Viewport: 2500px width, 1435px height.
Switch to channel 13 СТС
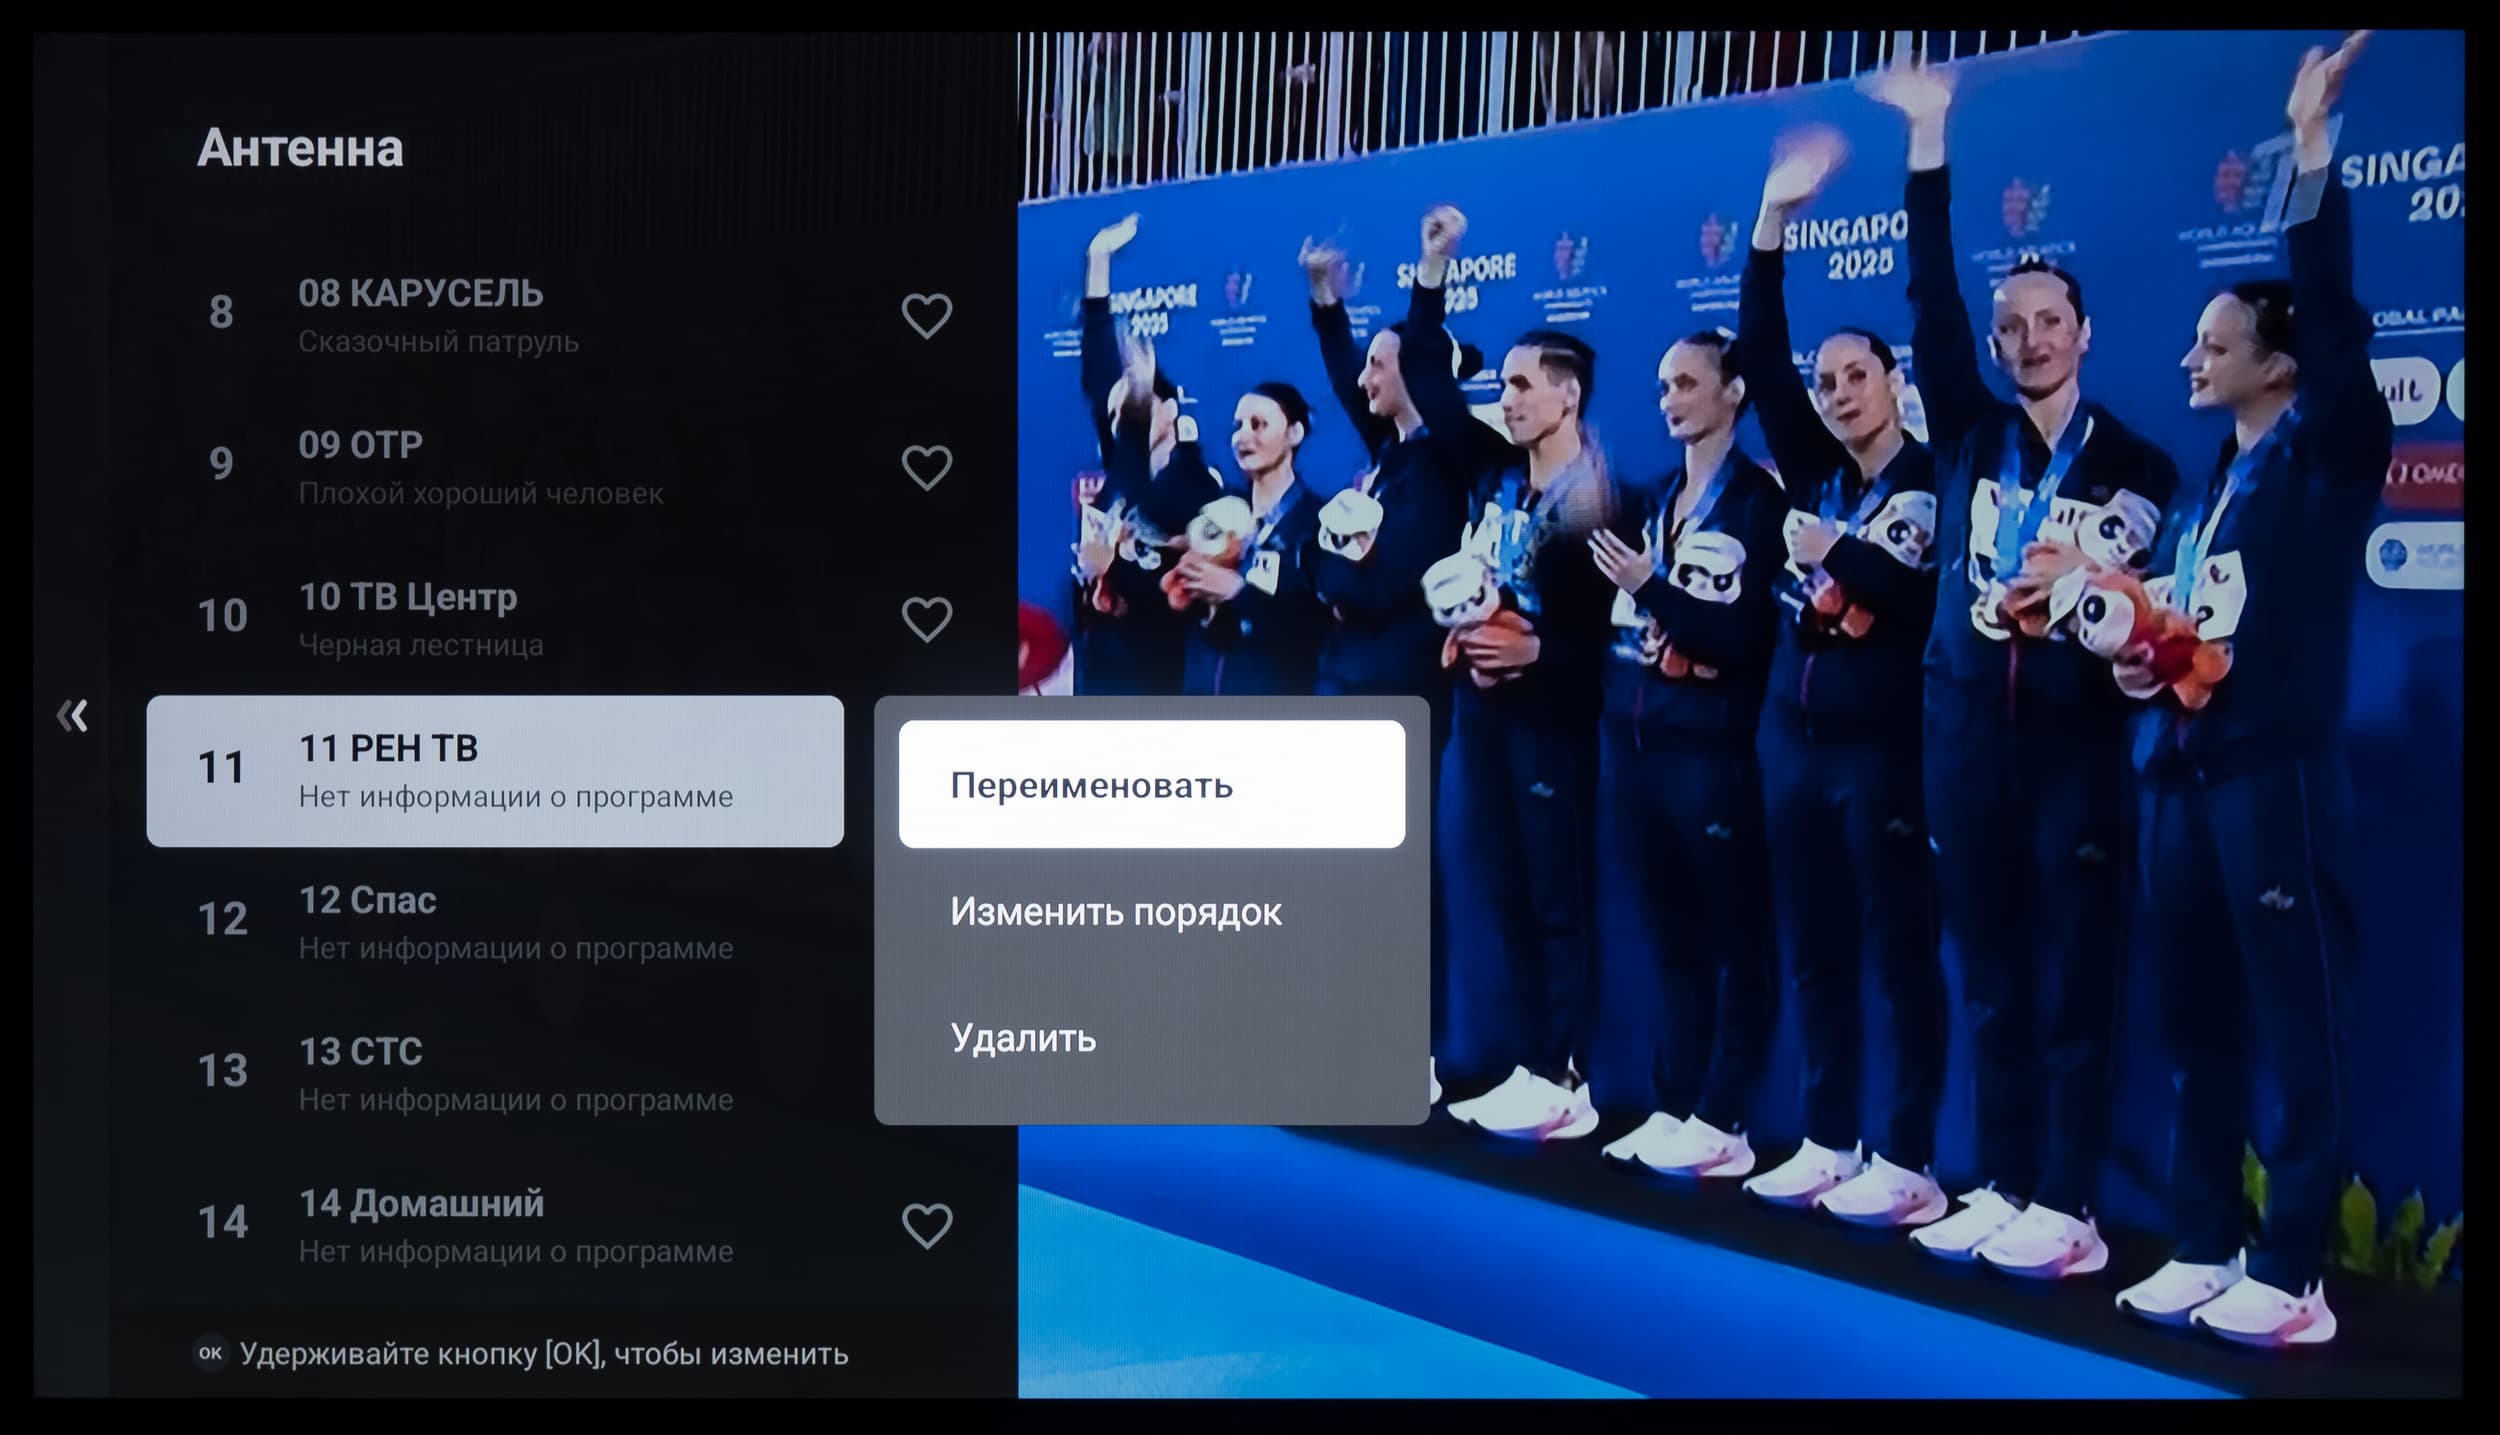click(361, 1052)
